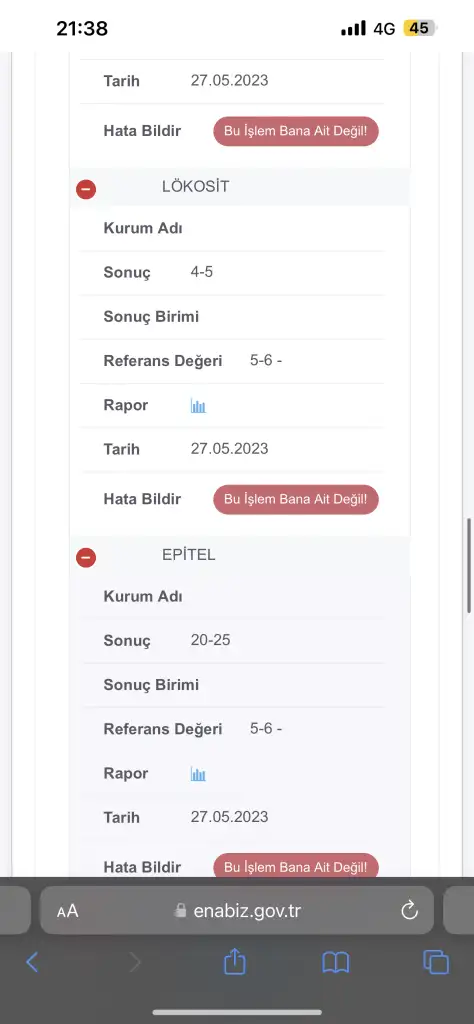Tap enabiz.gov.tr address bar
This screenshot has height=1024, width=474.
tap(237, 910)
